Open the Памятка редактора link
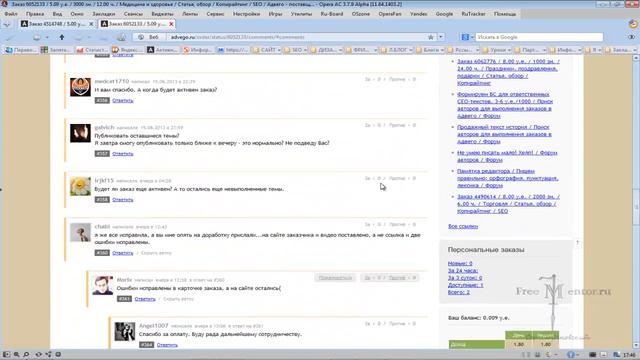Screen dimensions: 640x360 point(507,178)
